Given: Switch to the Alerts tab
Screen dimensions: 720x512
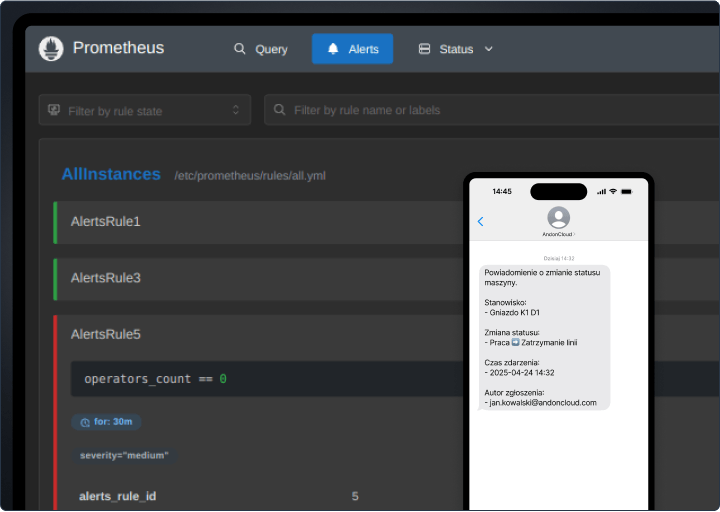Looking at the screenshot, I should tap(352, 49).
